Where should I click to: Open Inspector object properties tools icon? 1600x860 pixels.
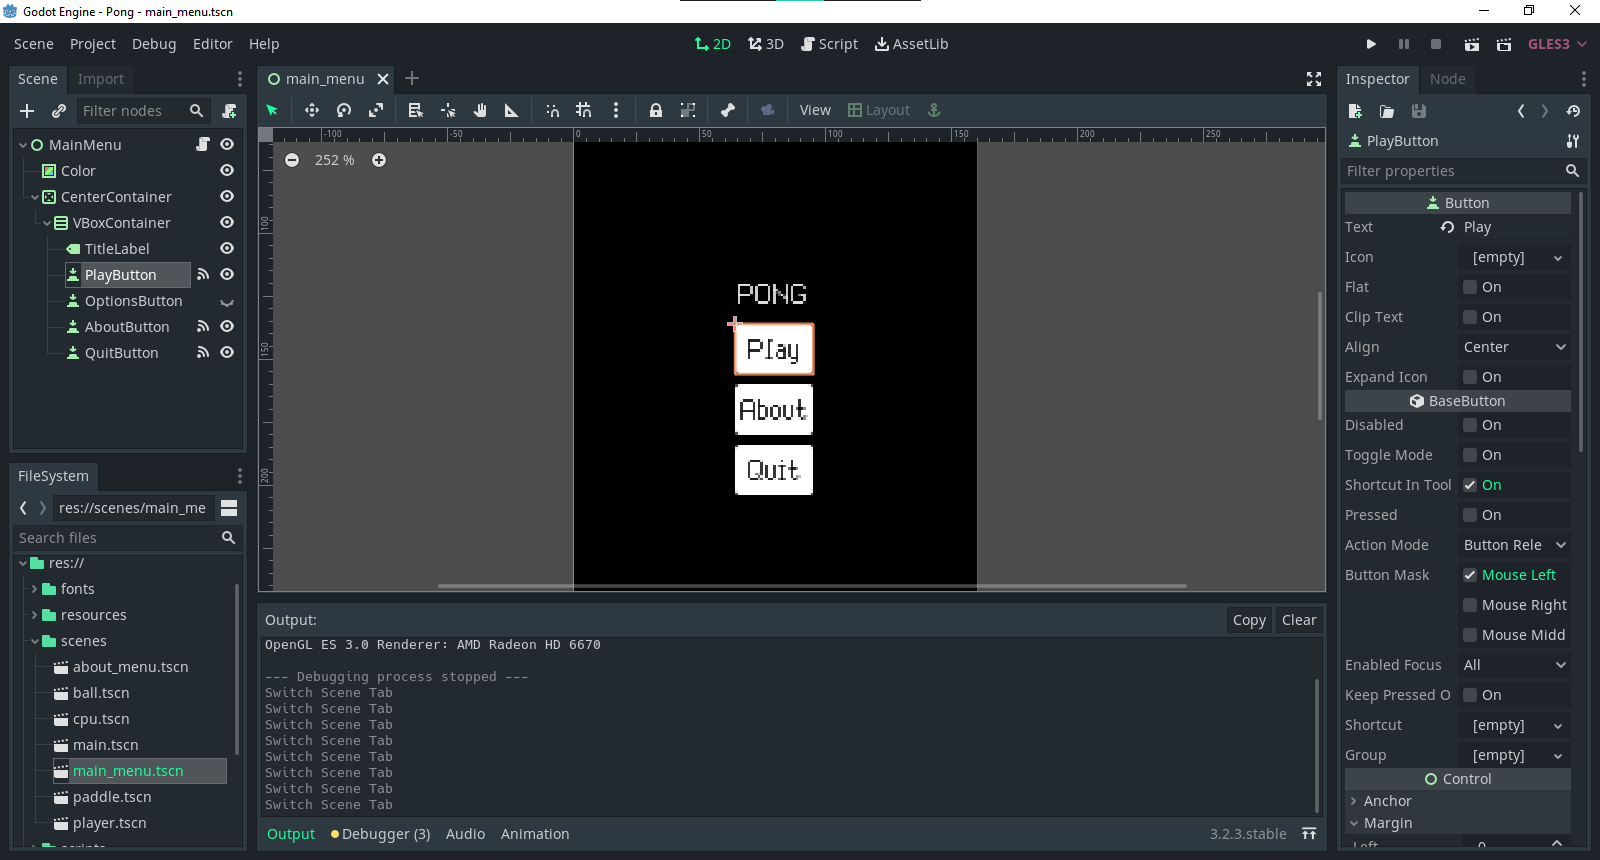1573,141
